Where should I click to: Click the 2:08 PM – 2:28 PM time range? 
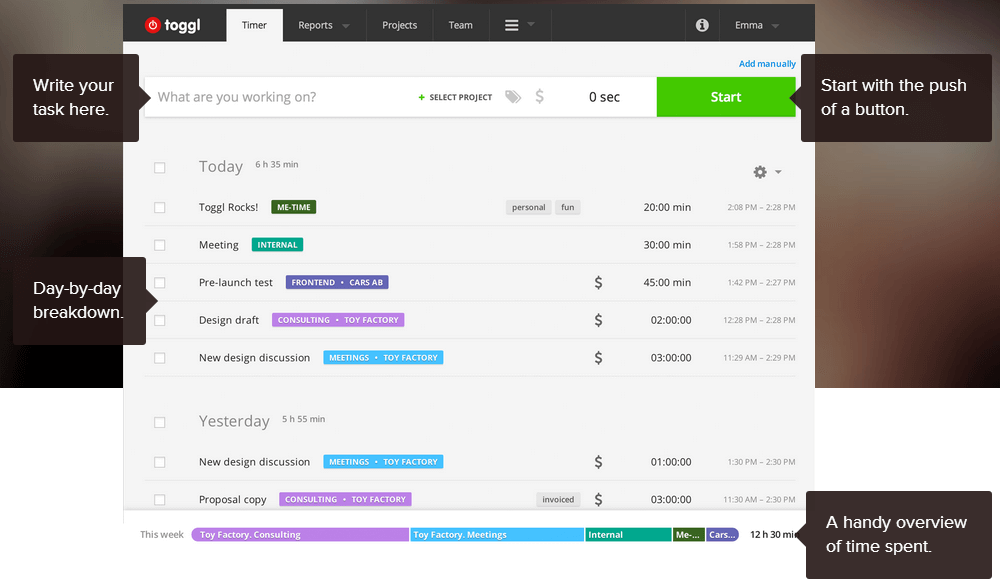(761, 207)
